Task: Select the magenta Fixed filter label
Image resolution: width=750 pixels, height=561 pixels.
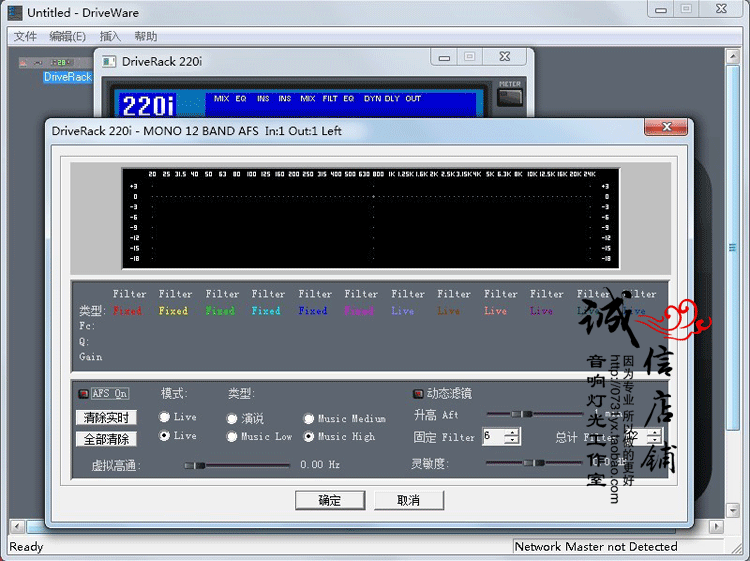Action: click(x=359, y=311)
